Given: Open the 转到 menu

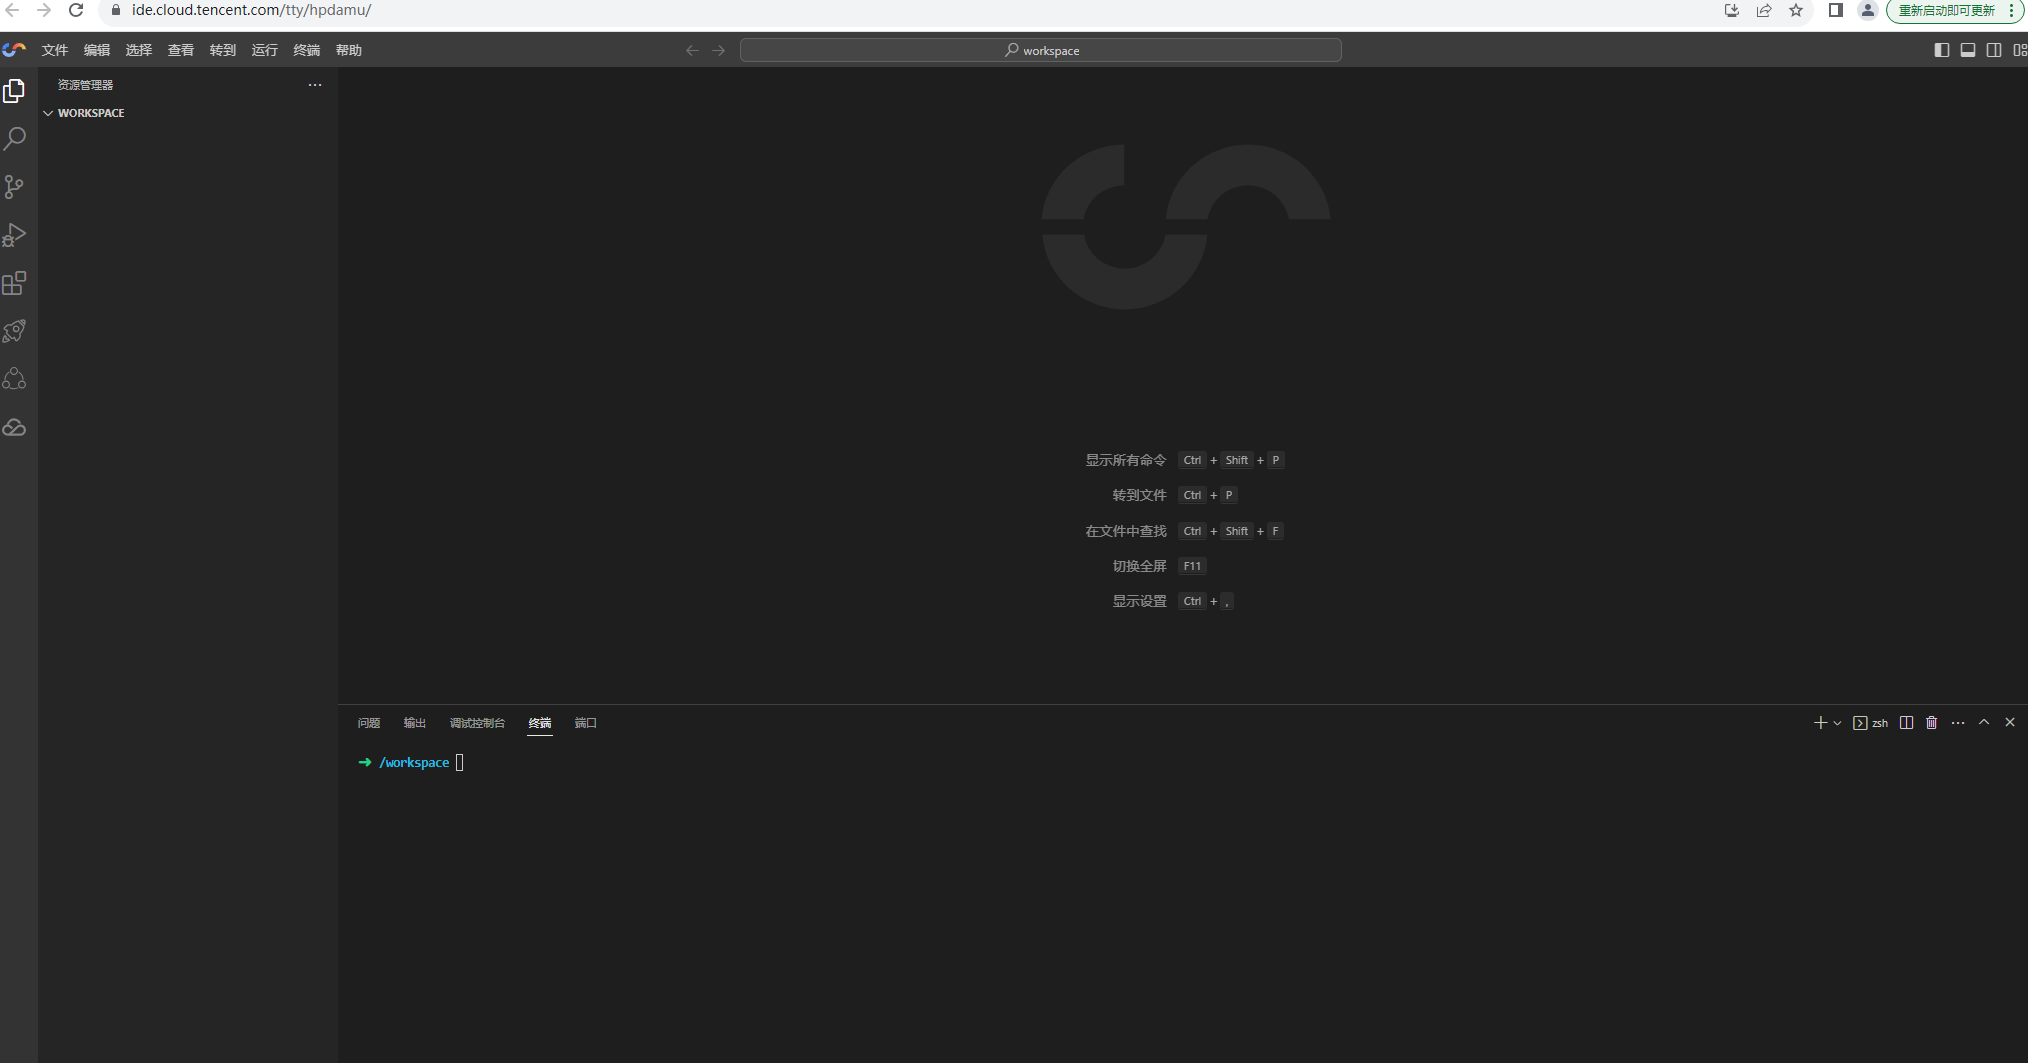Looking at the screenshot, I should [x=223, y=50].
